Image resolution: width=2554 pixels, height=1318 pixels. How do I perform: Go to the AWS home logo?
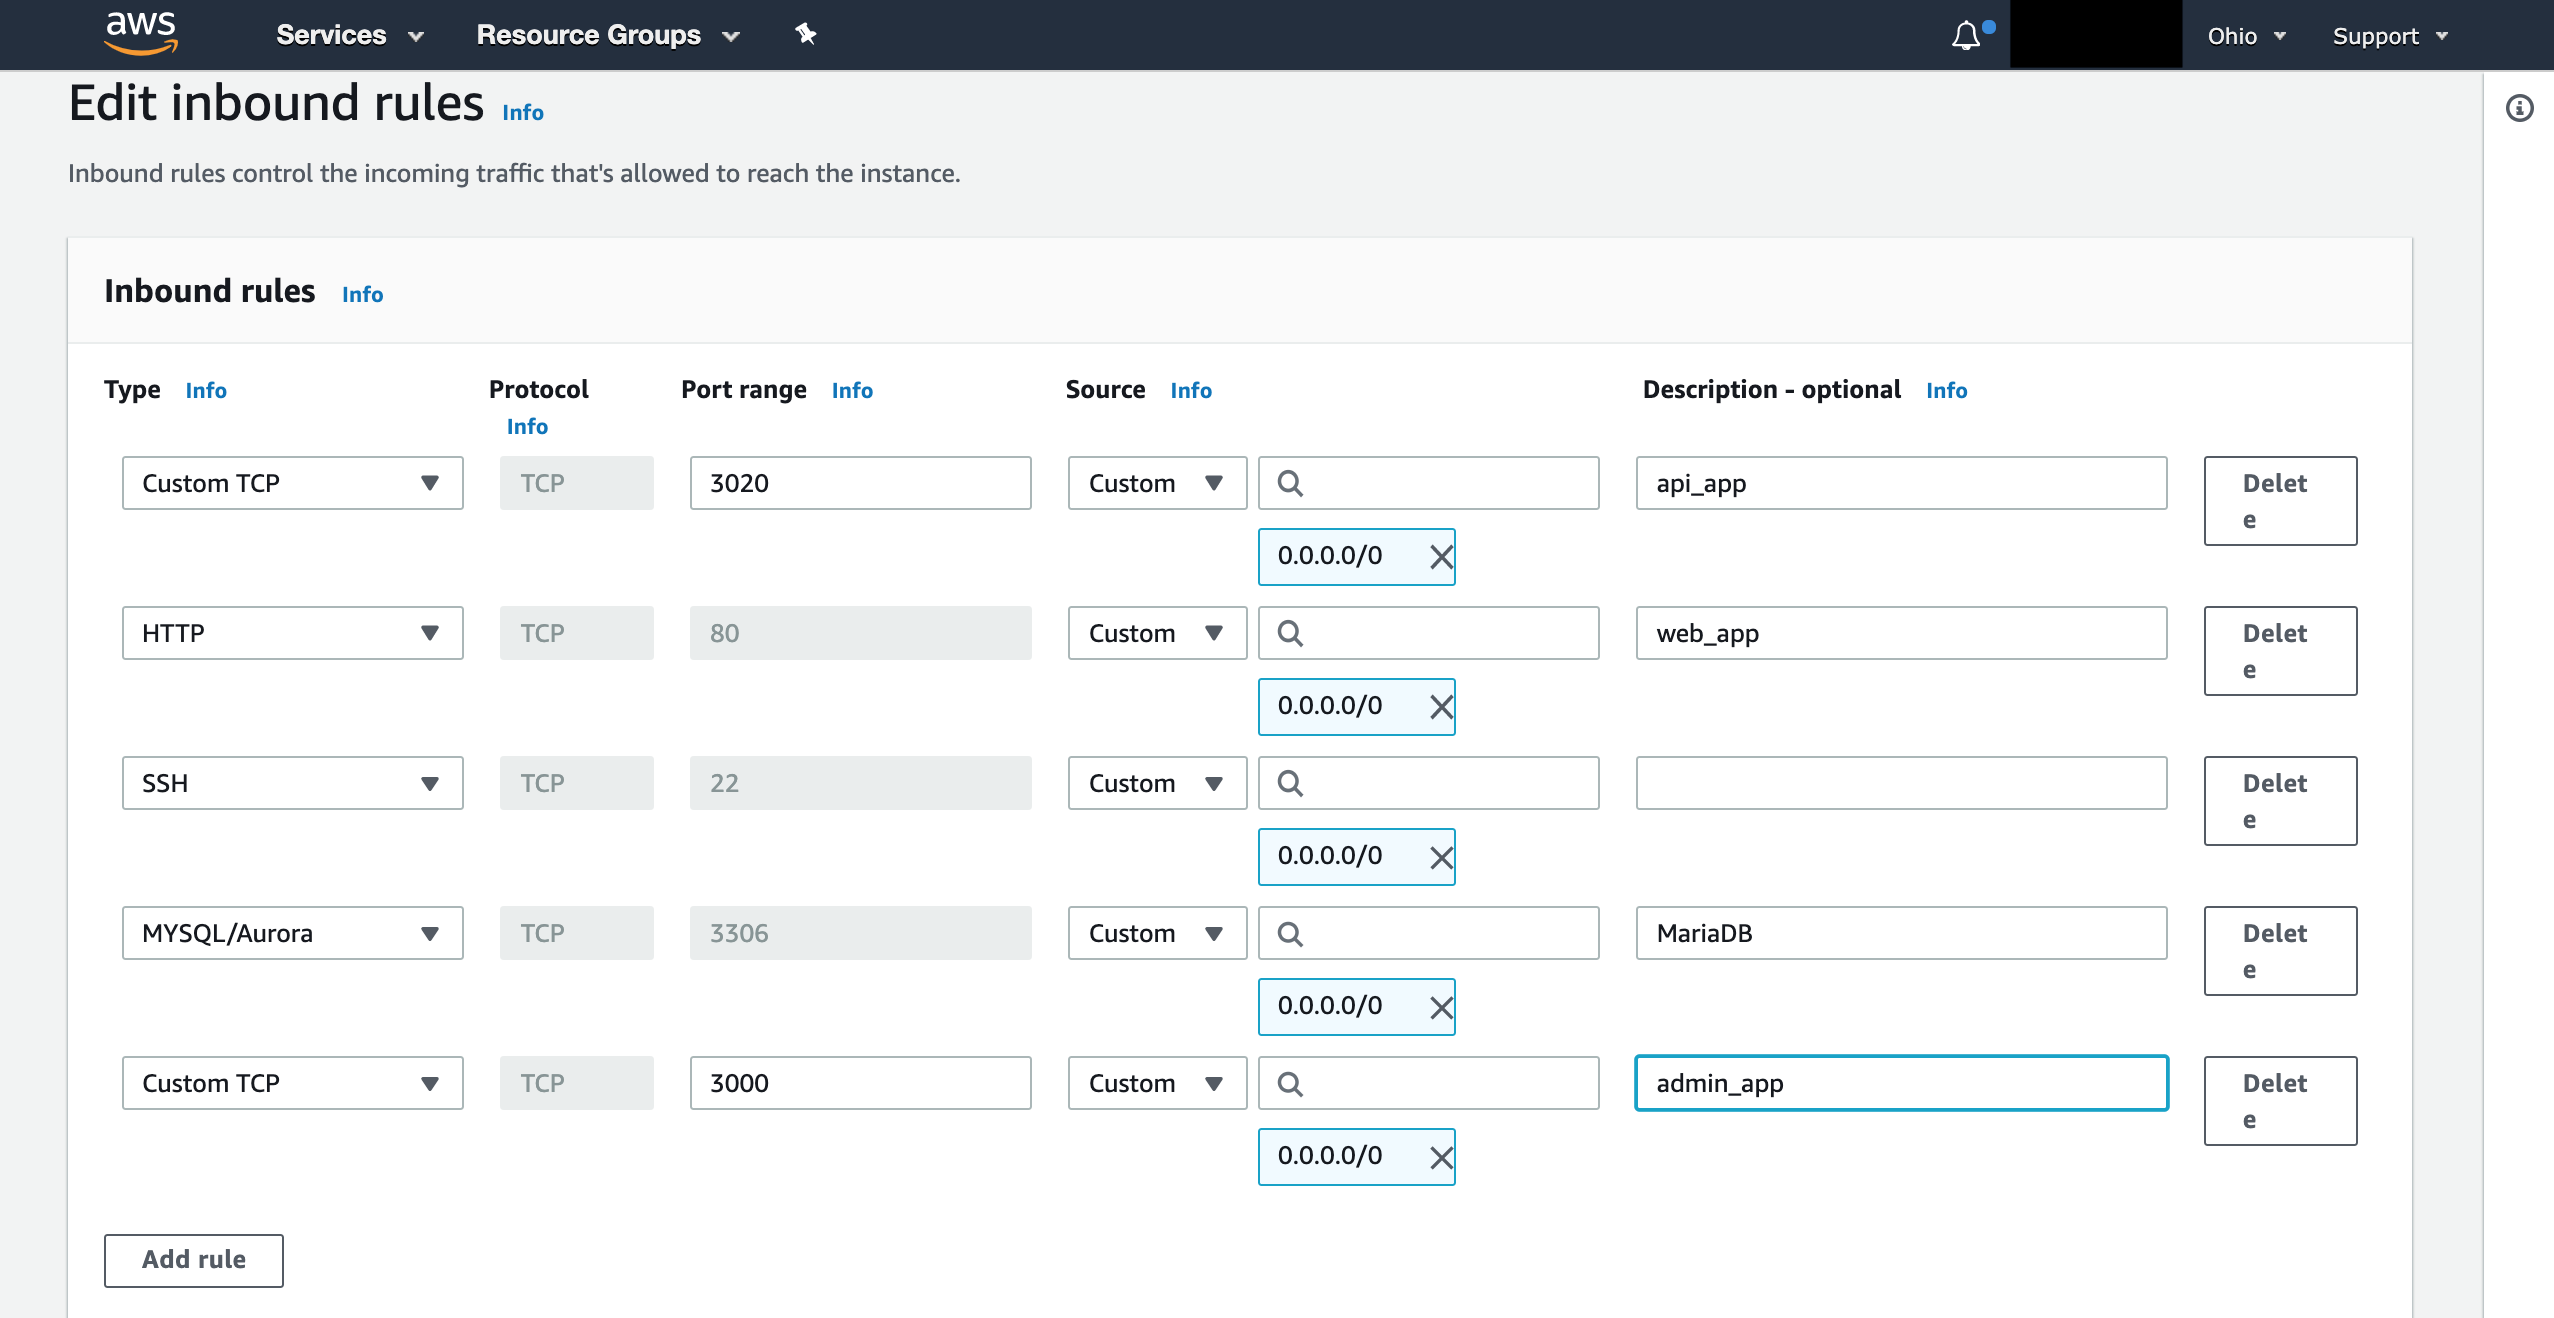[x=141, y=33]
